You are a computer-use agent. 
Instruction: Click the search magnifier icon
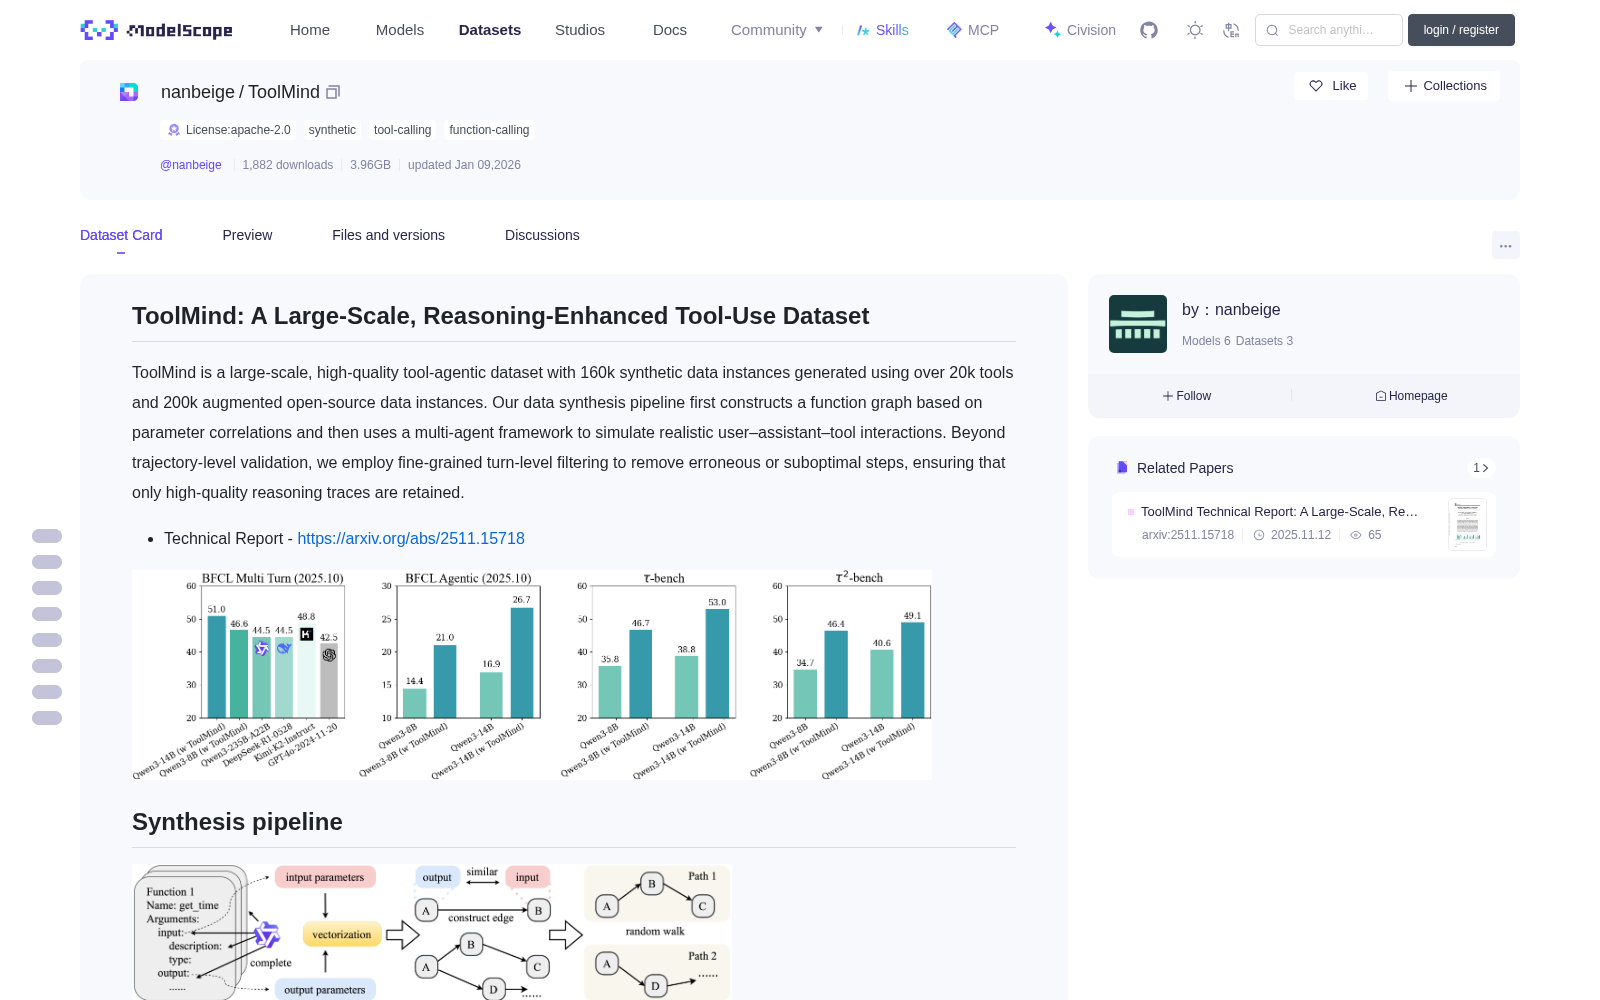1272,30
